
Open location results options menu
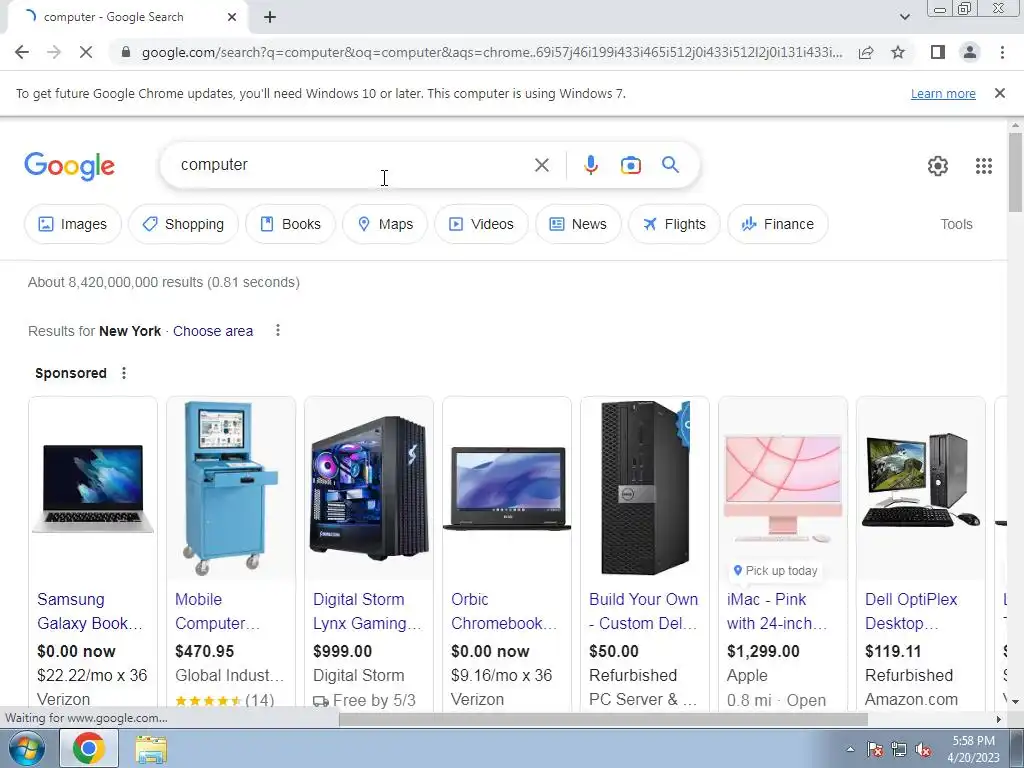(x=278, y=330)
